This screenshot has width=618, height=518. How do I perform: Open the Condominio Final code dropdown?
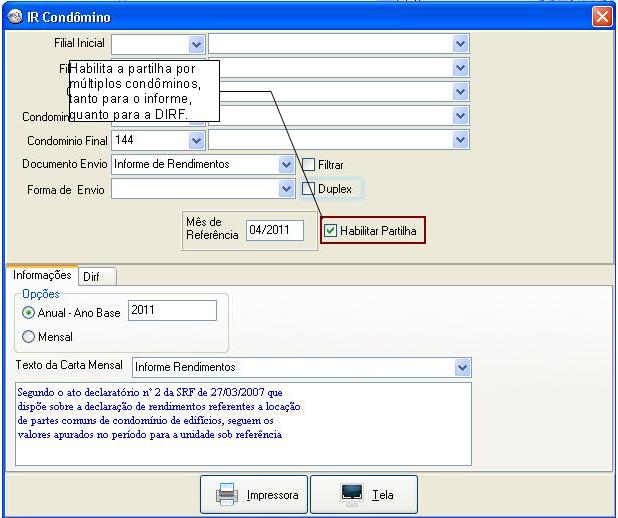point(196,140)
